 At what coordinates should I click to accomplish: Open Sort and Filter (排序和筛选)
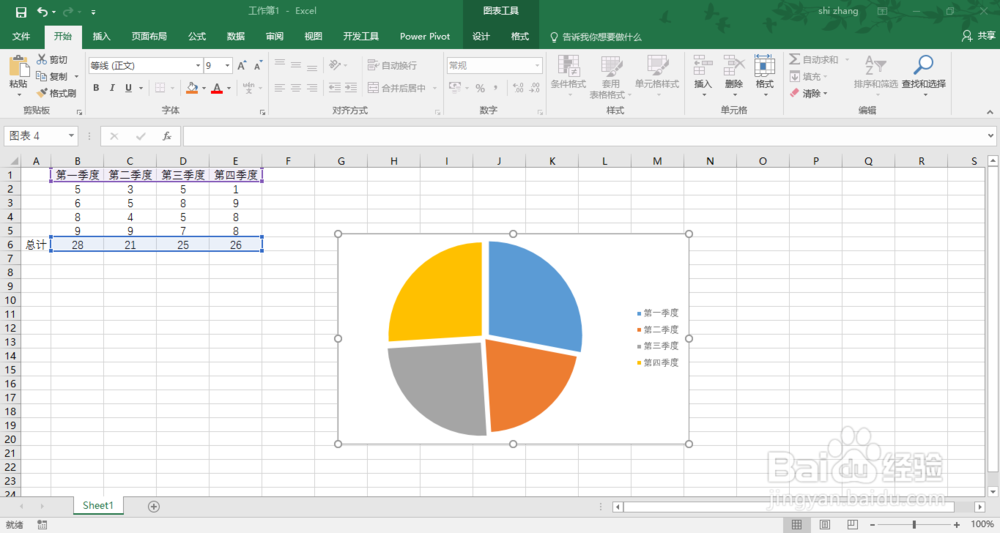[876, 73]
